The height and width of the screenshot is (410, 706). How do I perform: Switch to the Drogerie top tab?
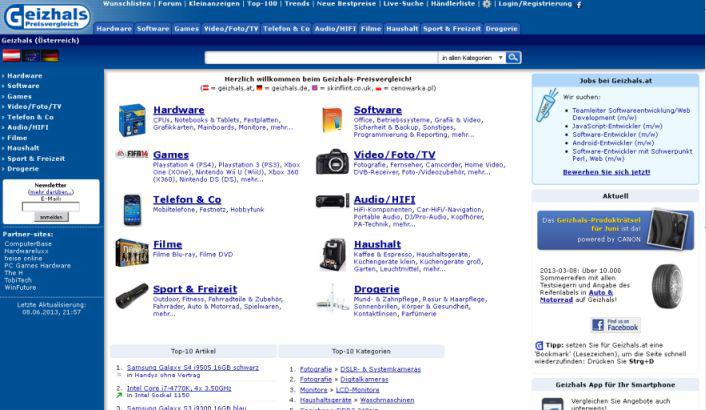[x=502, y=28]
